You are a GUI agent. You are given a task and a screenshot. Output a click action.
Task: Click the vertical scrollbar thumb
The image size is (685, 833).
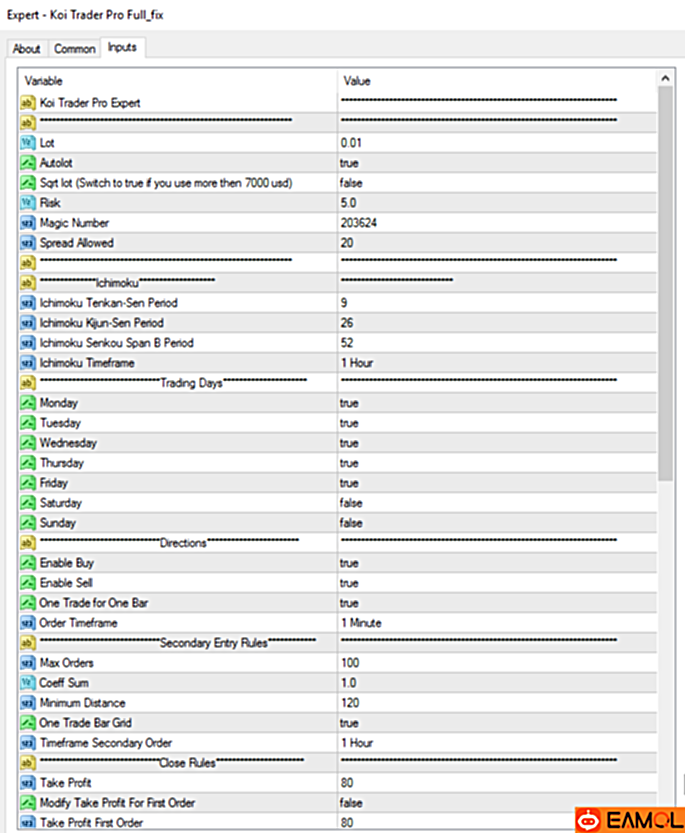665,283
